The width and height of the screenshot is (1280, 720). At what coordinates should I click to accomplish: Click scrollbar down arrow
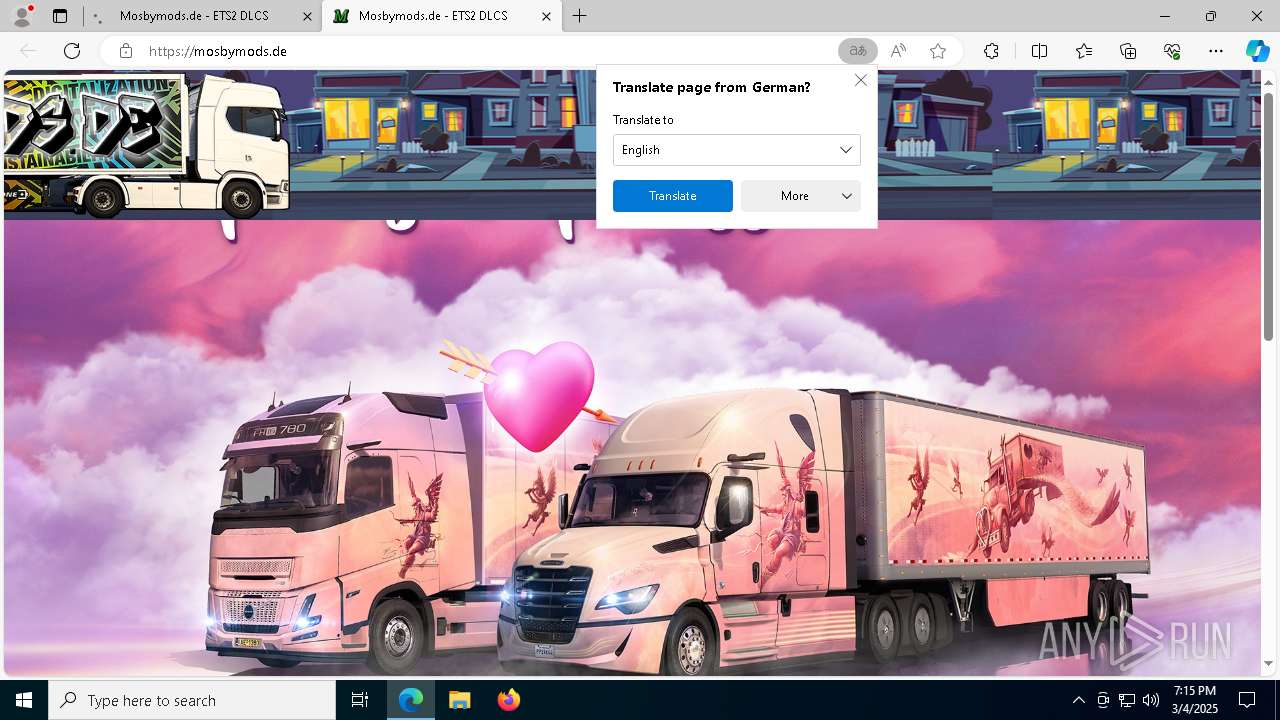click(x=1268, y=663)
